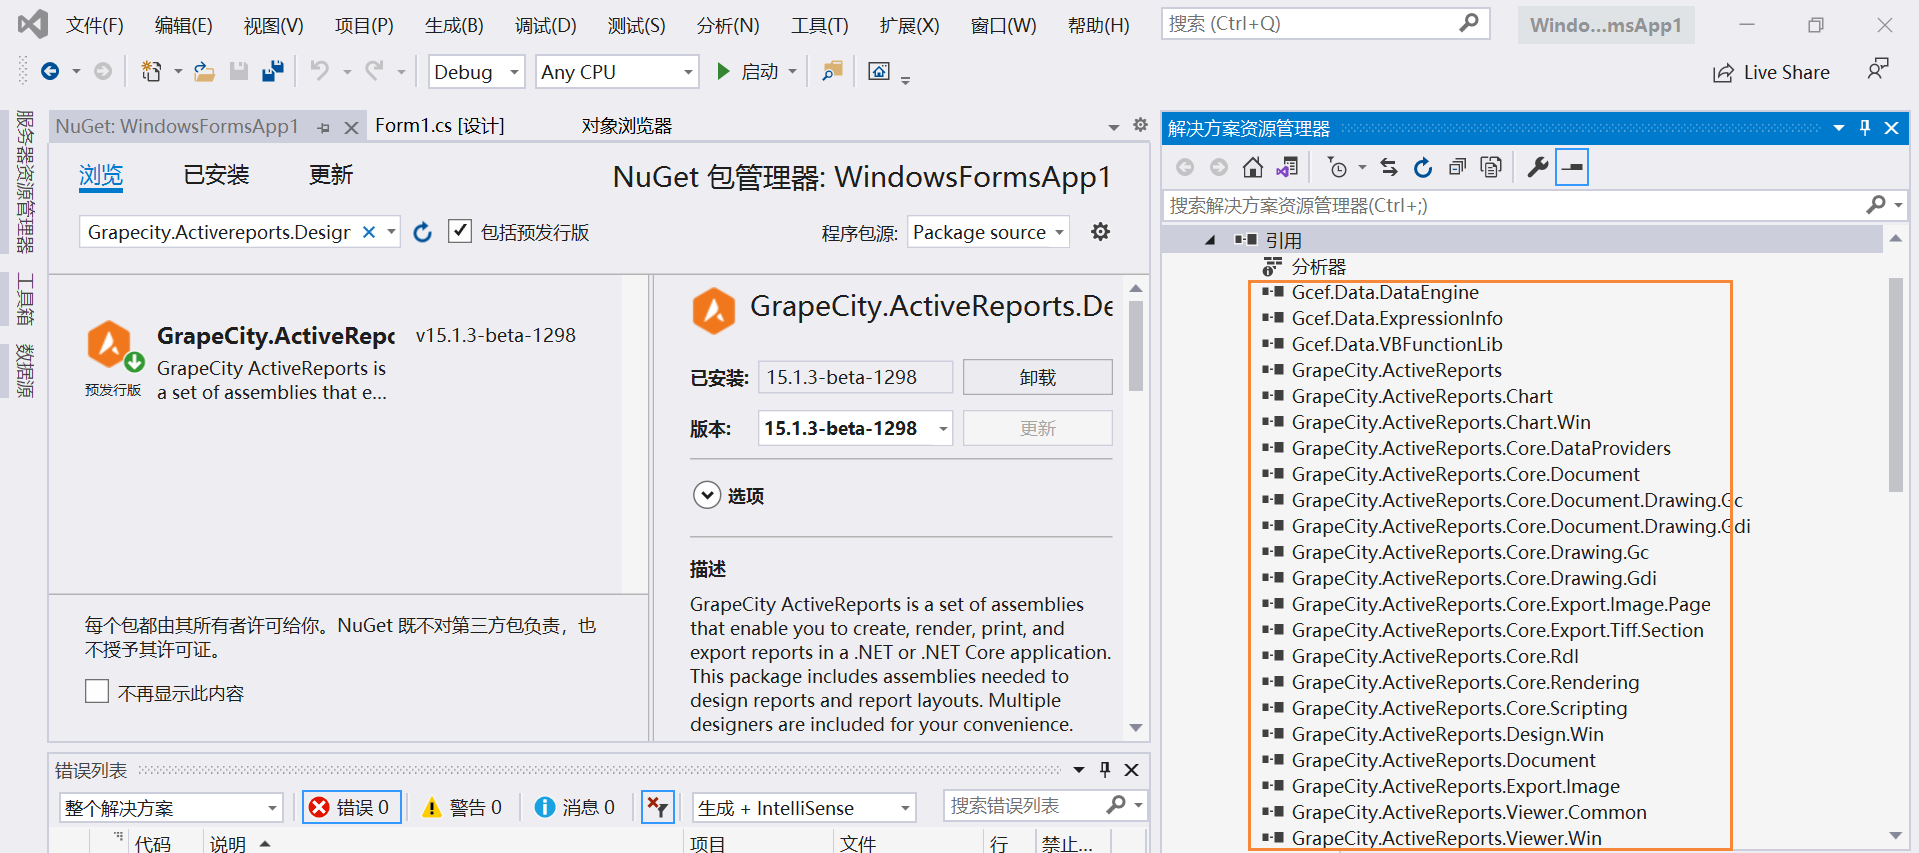
Task: Open the entire solution scope dropdown
Action: click(x=171, y=807)
